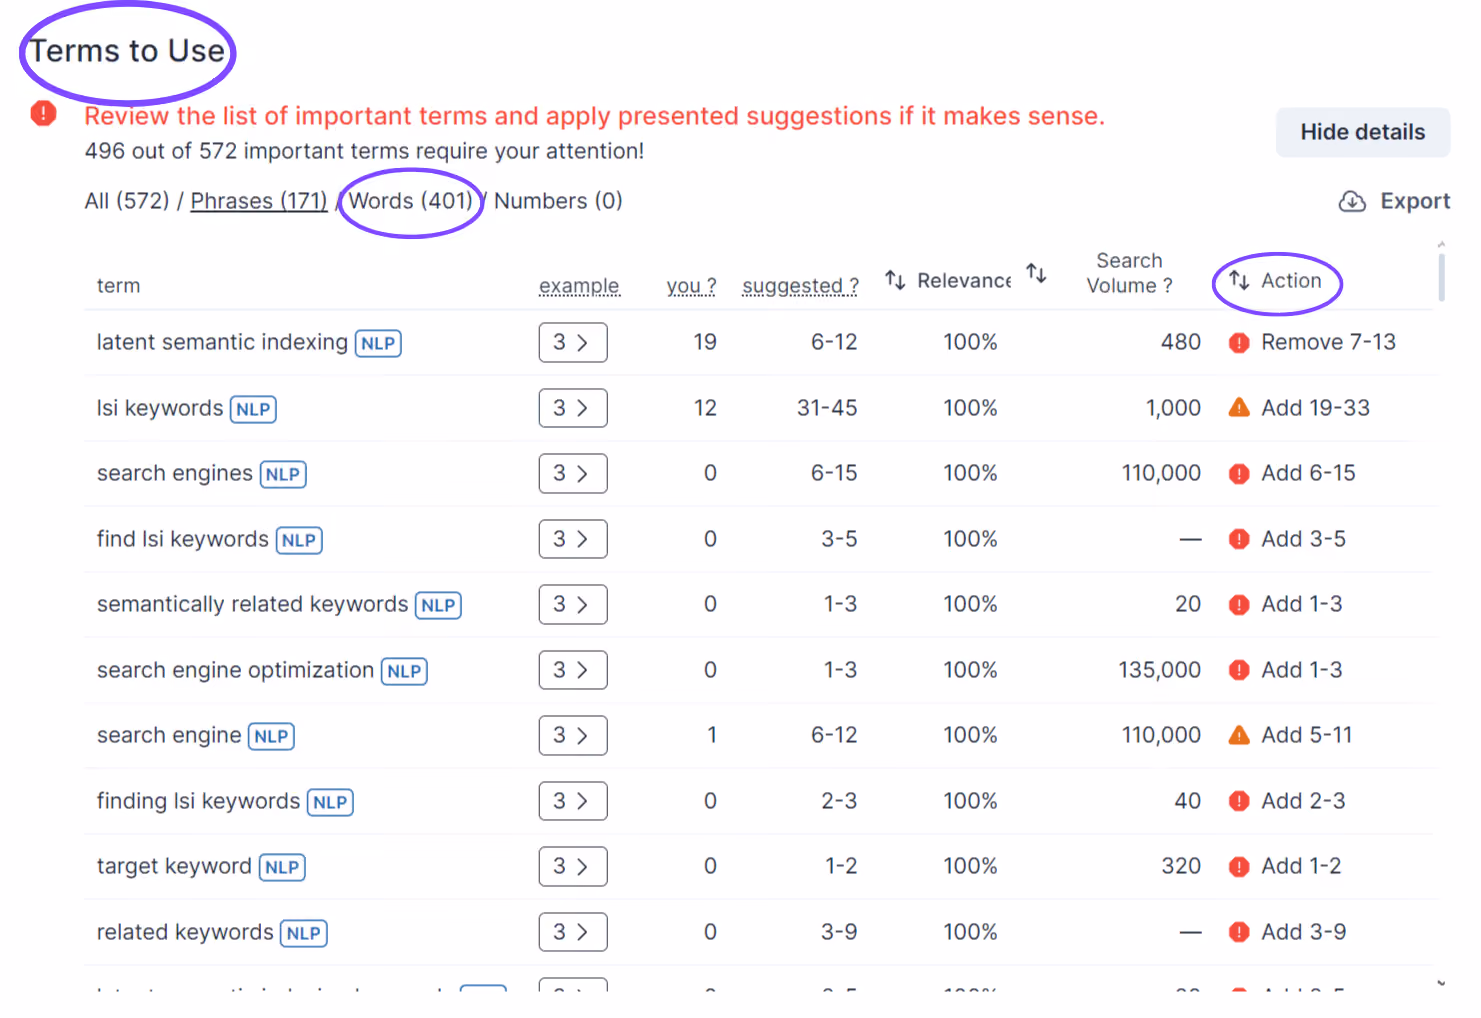Click the Export link

point(1415,201)
